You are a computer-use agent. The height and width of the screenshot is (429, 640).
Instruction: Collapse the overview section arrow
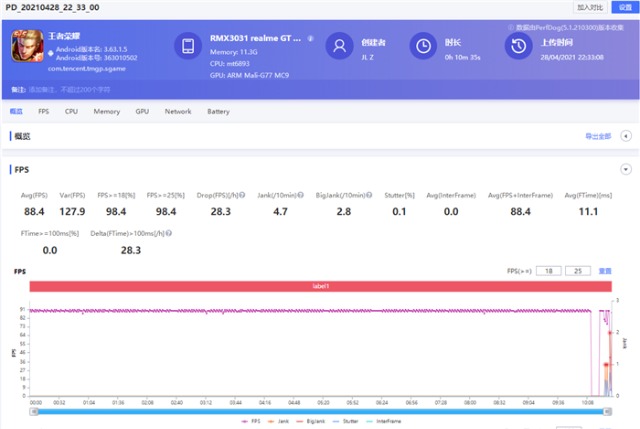(626, 136)
